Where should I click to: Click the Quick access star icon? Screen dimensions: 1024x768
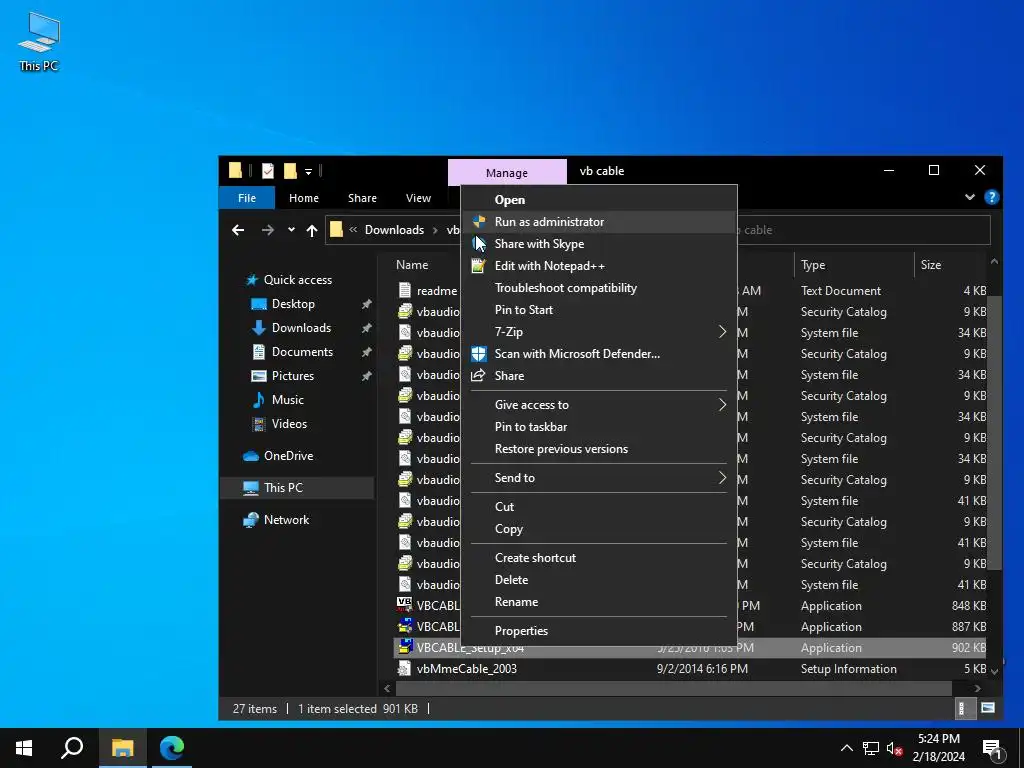[251, 280]
